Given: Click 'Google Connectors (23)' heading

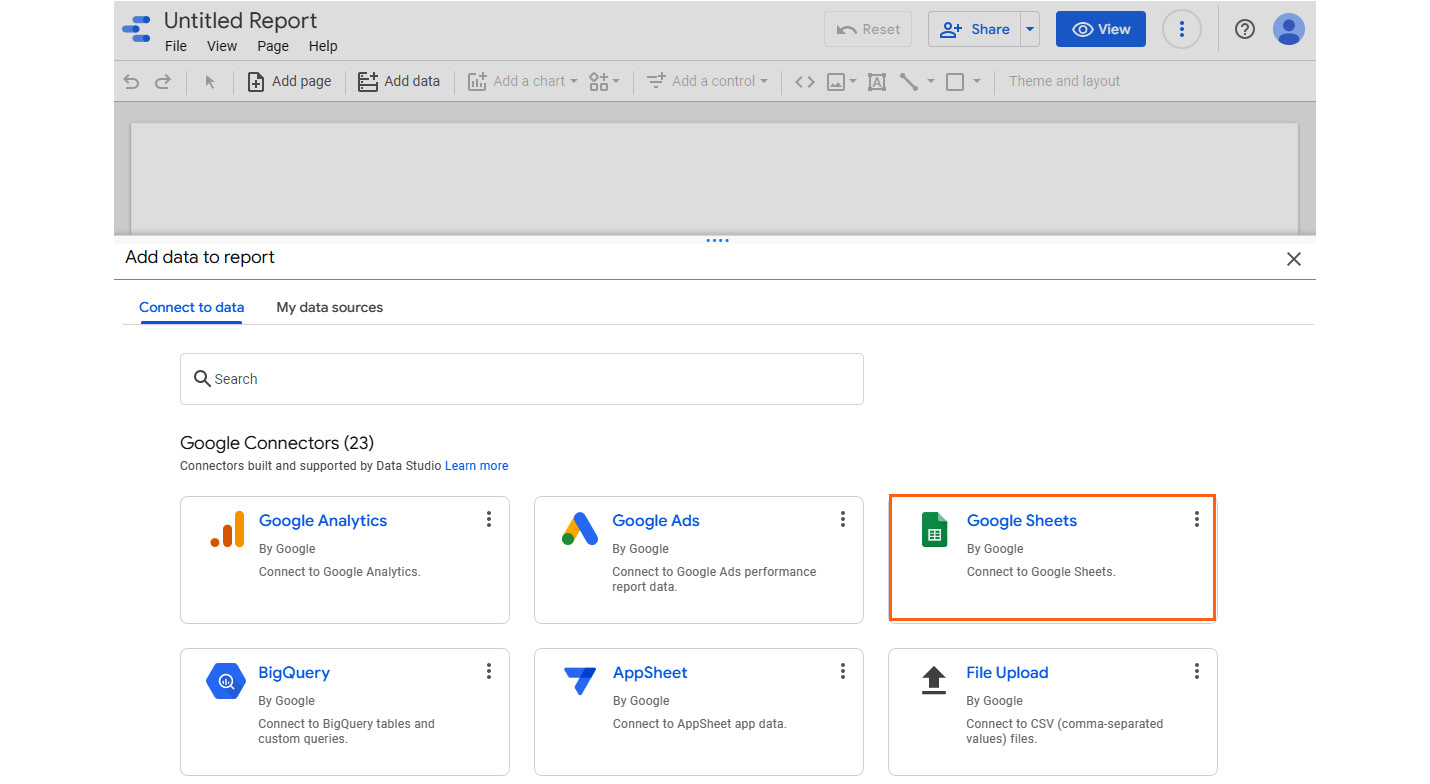Looking at the screenshot, I should pyautogui.click(x=277, y=443).
